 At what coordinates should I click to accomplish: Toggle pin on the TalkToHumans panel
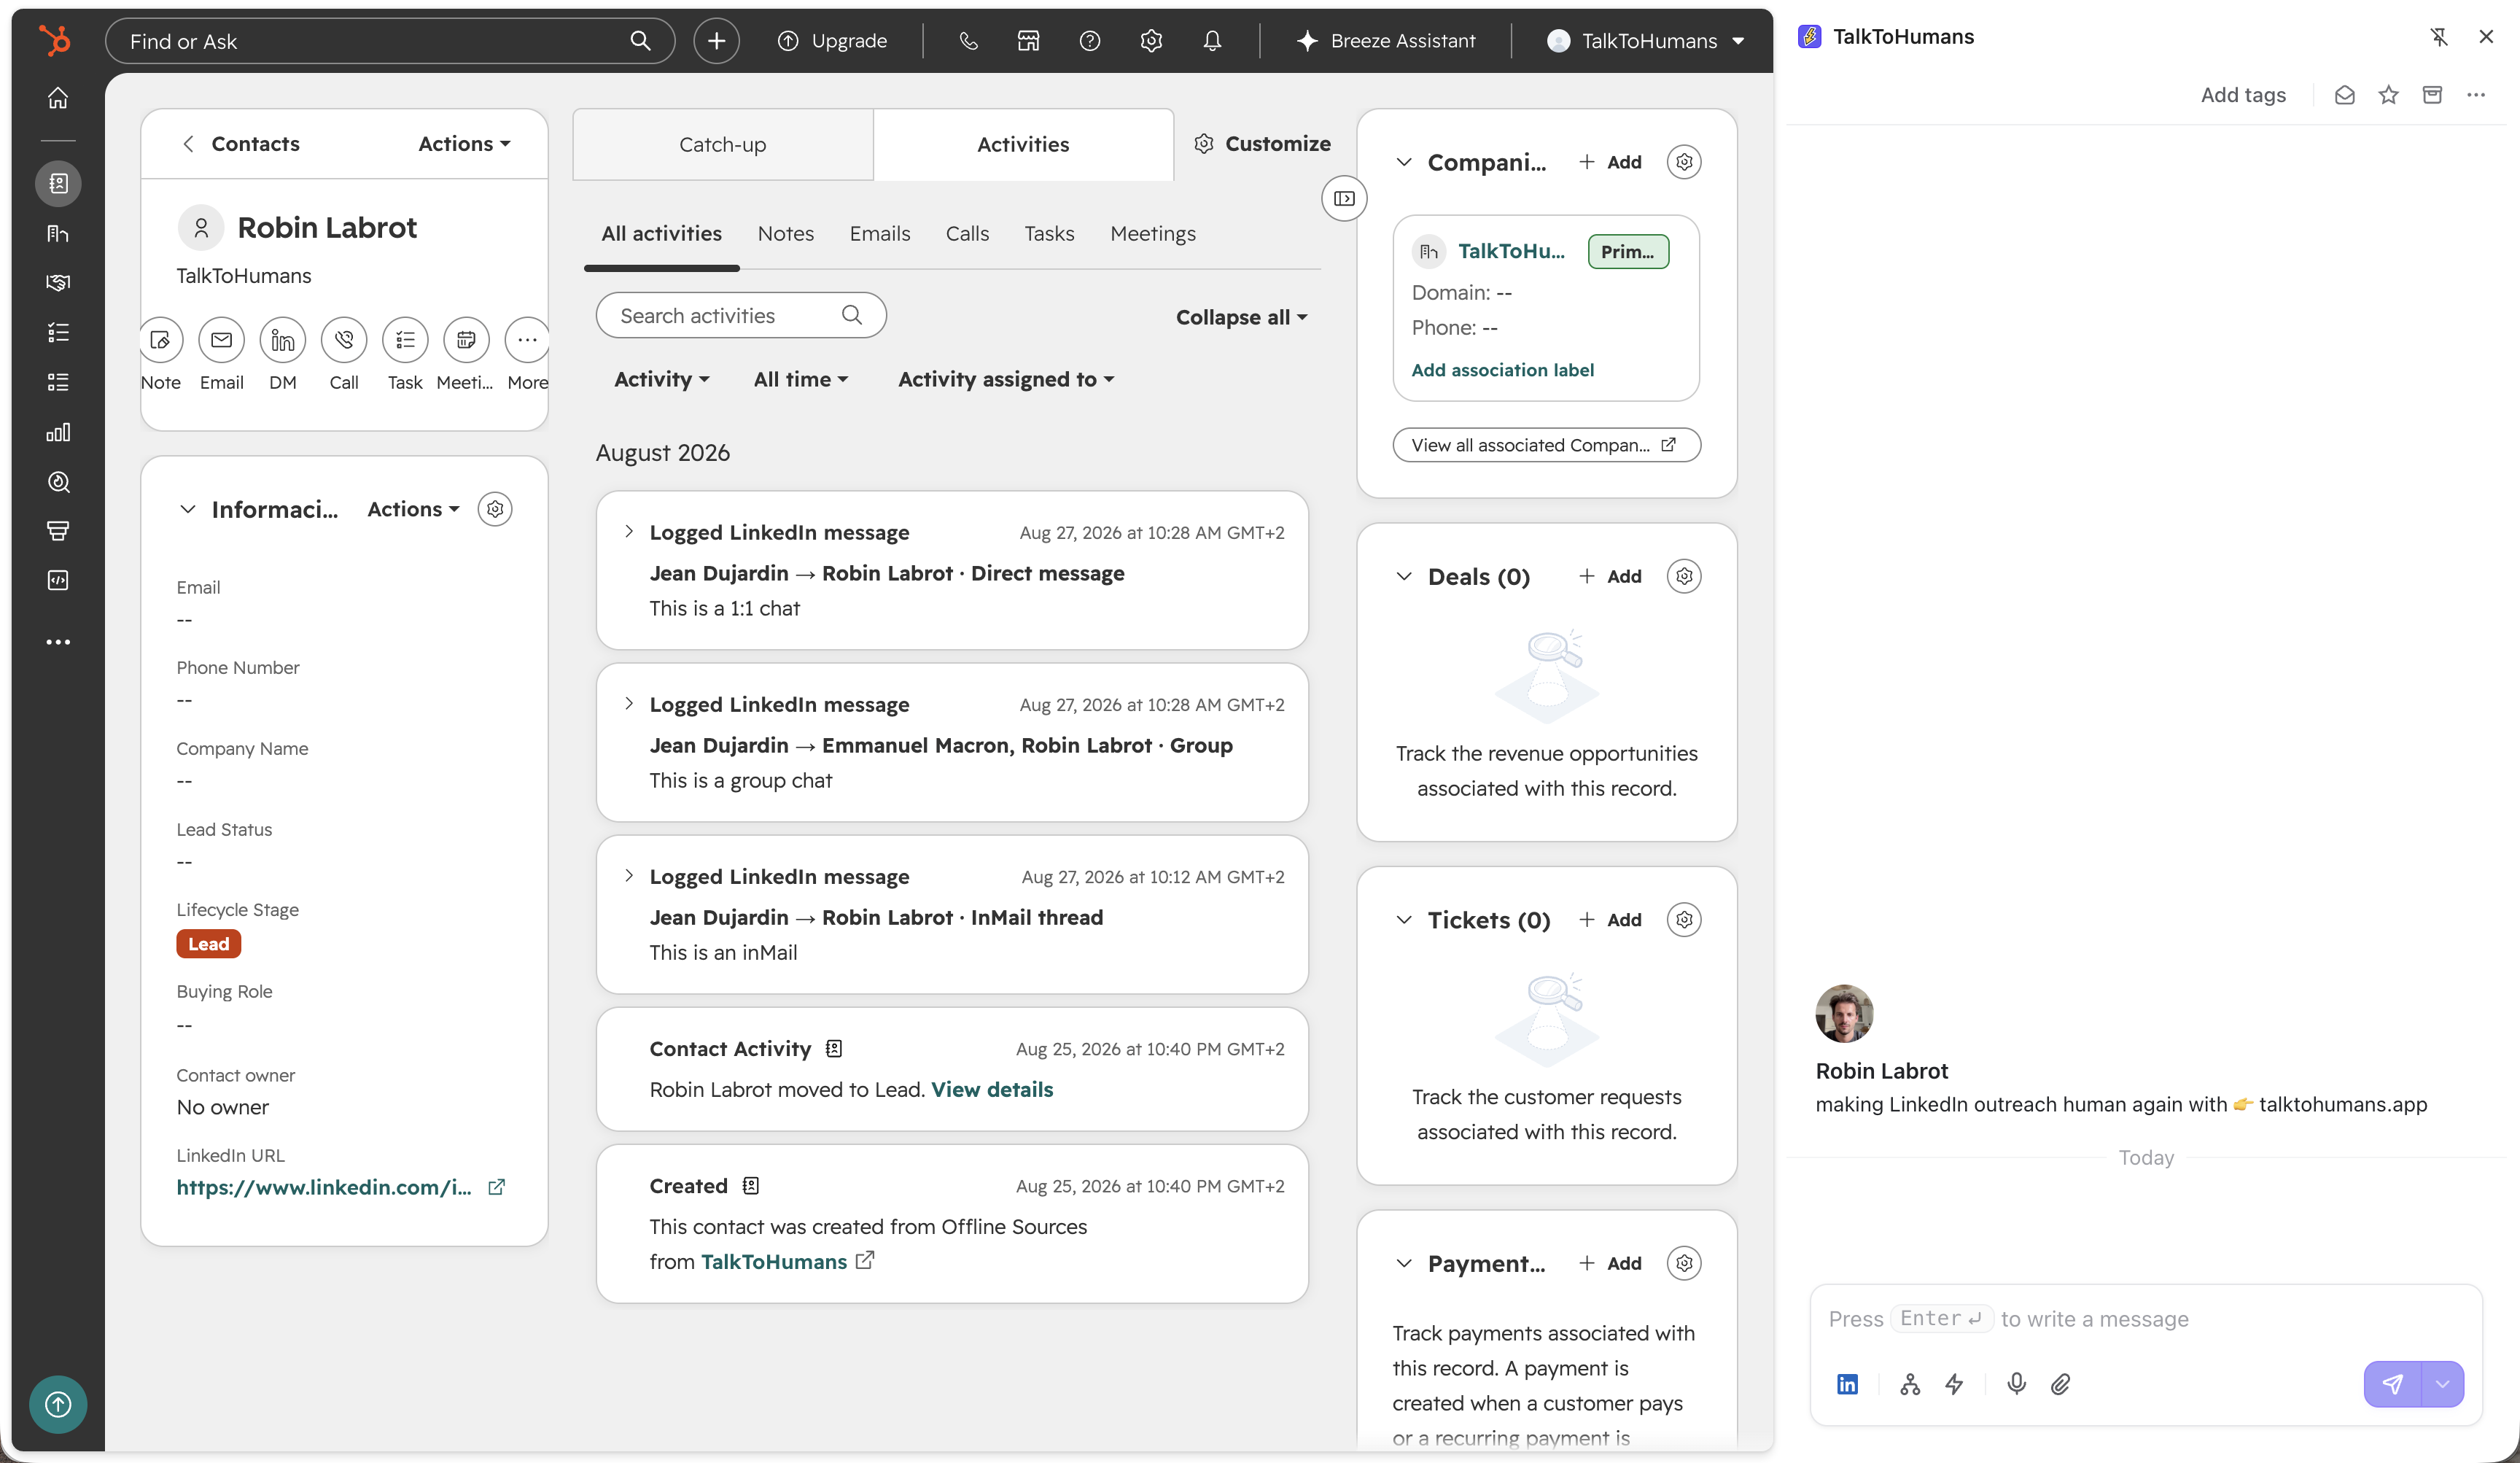(x=2439, y=37)
